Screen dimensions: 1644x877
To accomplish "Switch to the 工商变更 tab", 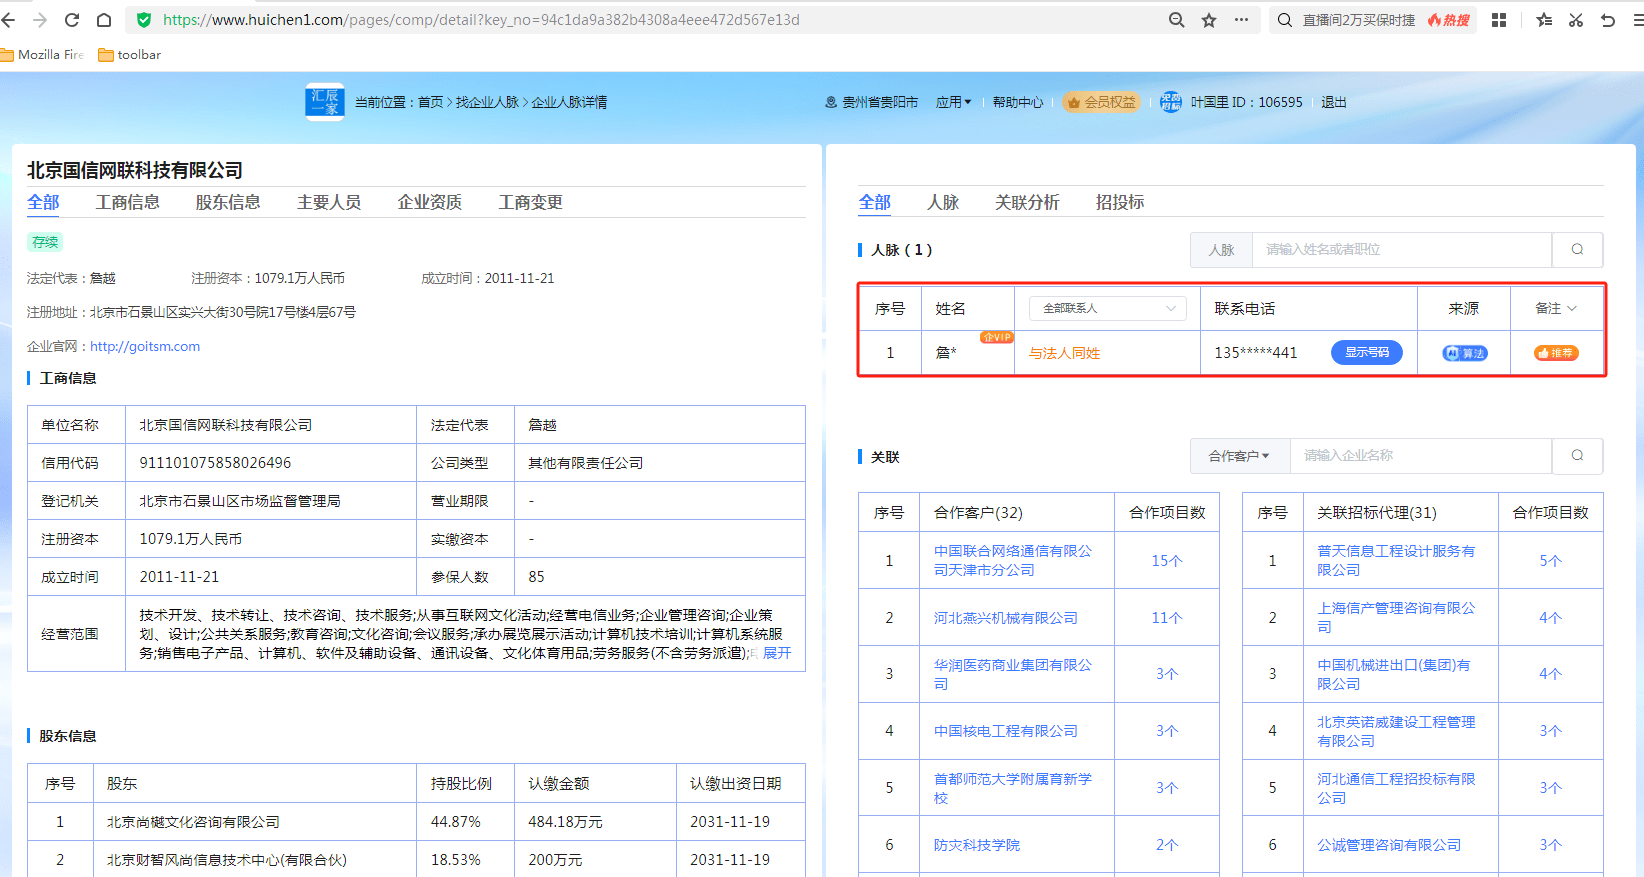I will pos(531,202).
